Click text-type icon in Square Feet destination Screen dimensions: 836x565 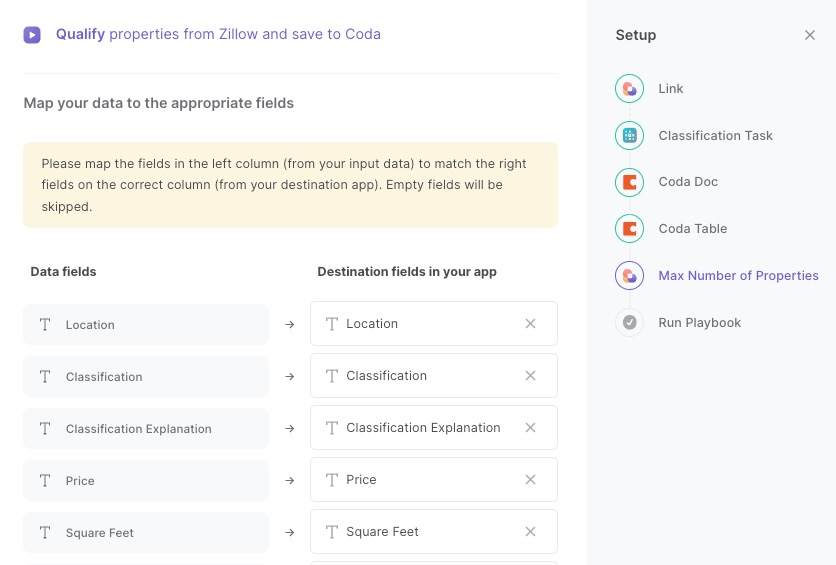(x=332, y=532)
